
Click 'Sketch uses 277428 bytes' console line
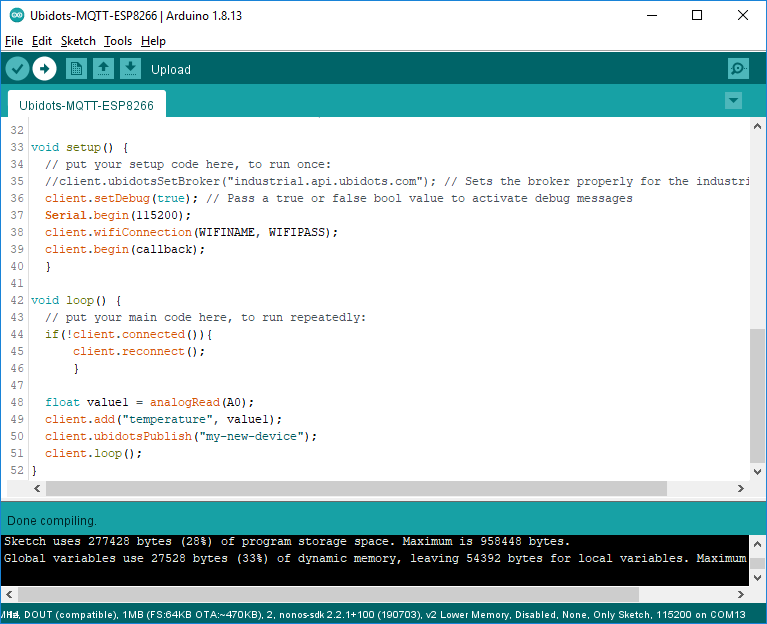pos(287,541)
